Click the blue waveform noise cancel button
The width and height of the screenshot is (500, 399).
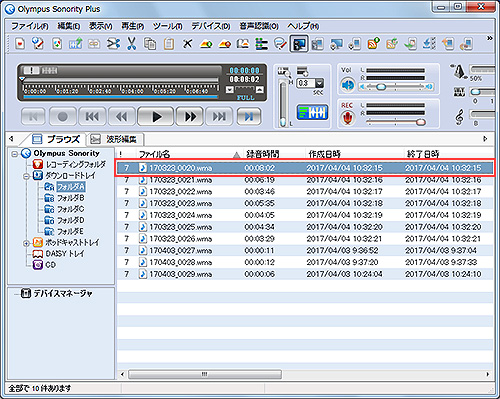pyautogui.click(x=312, y=112)
